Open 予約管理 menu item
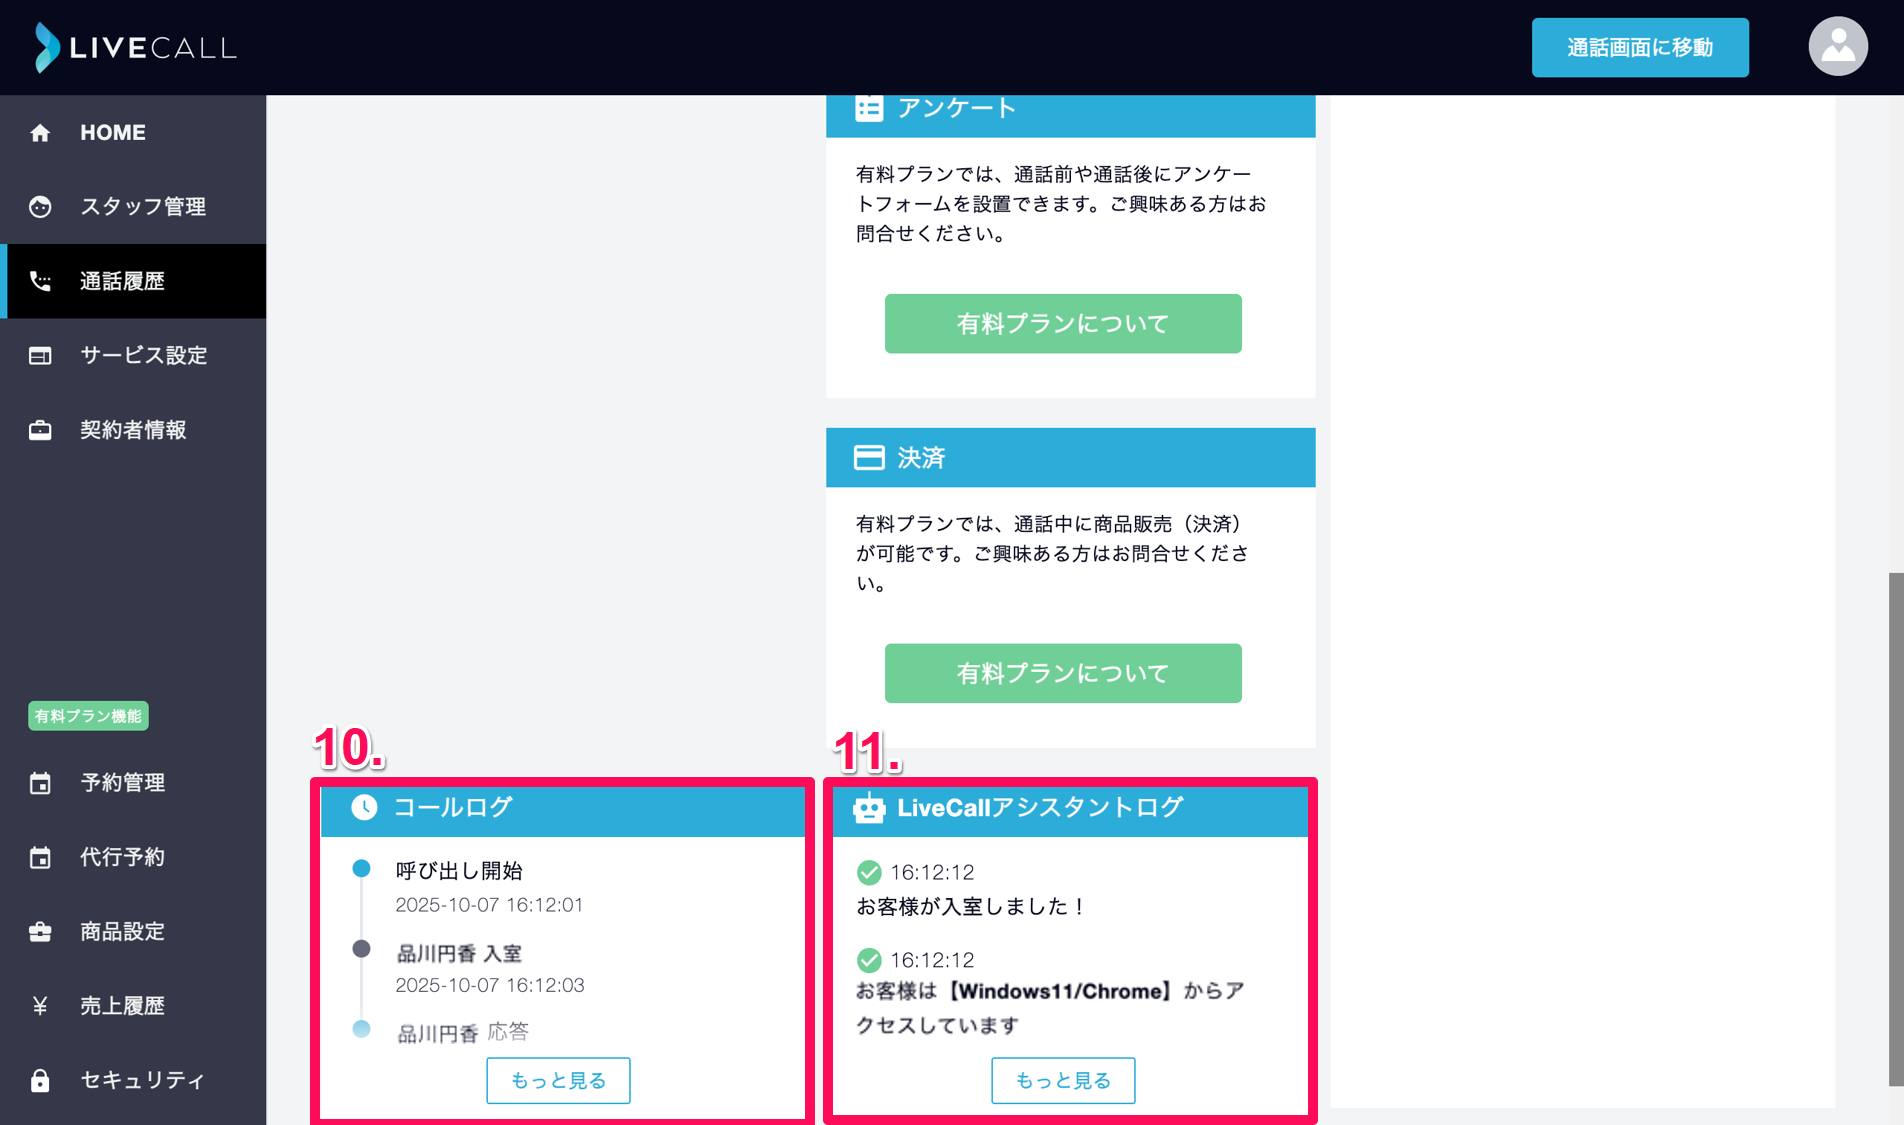The width and height of the screenshot is (1904, 1125). pyautogui.click(x=133, y=783)
